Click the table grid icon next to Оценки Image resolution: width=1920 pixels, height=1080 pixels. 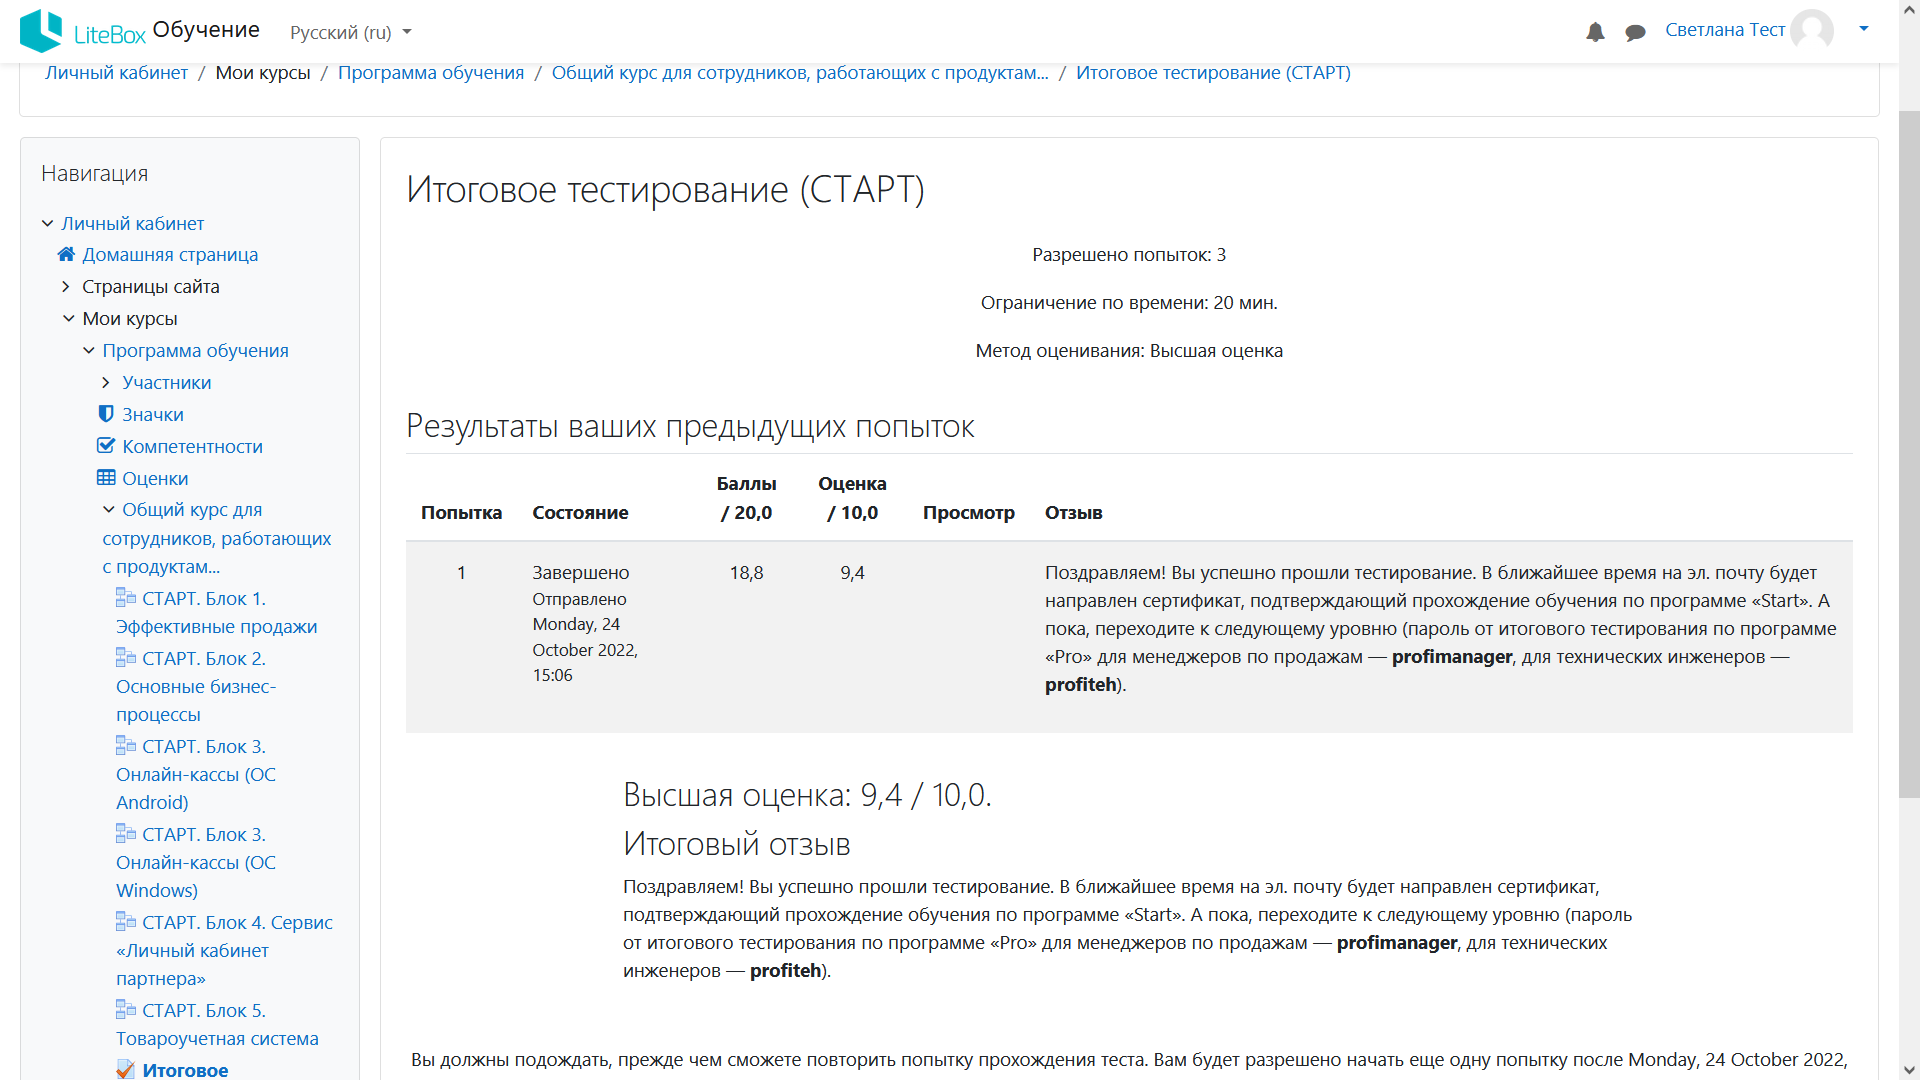106,478
